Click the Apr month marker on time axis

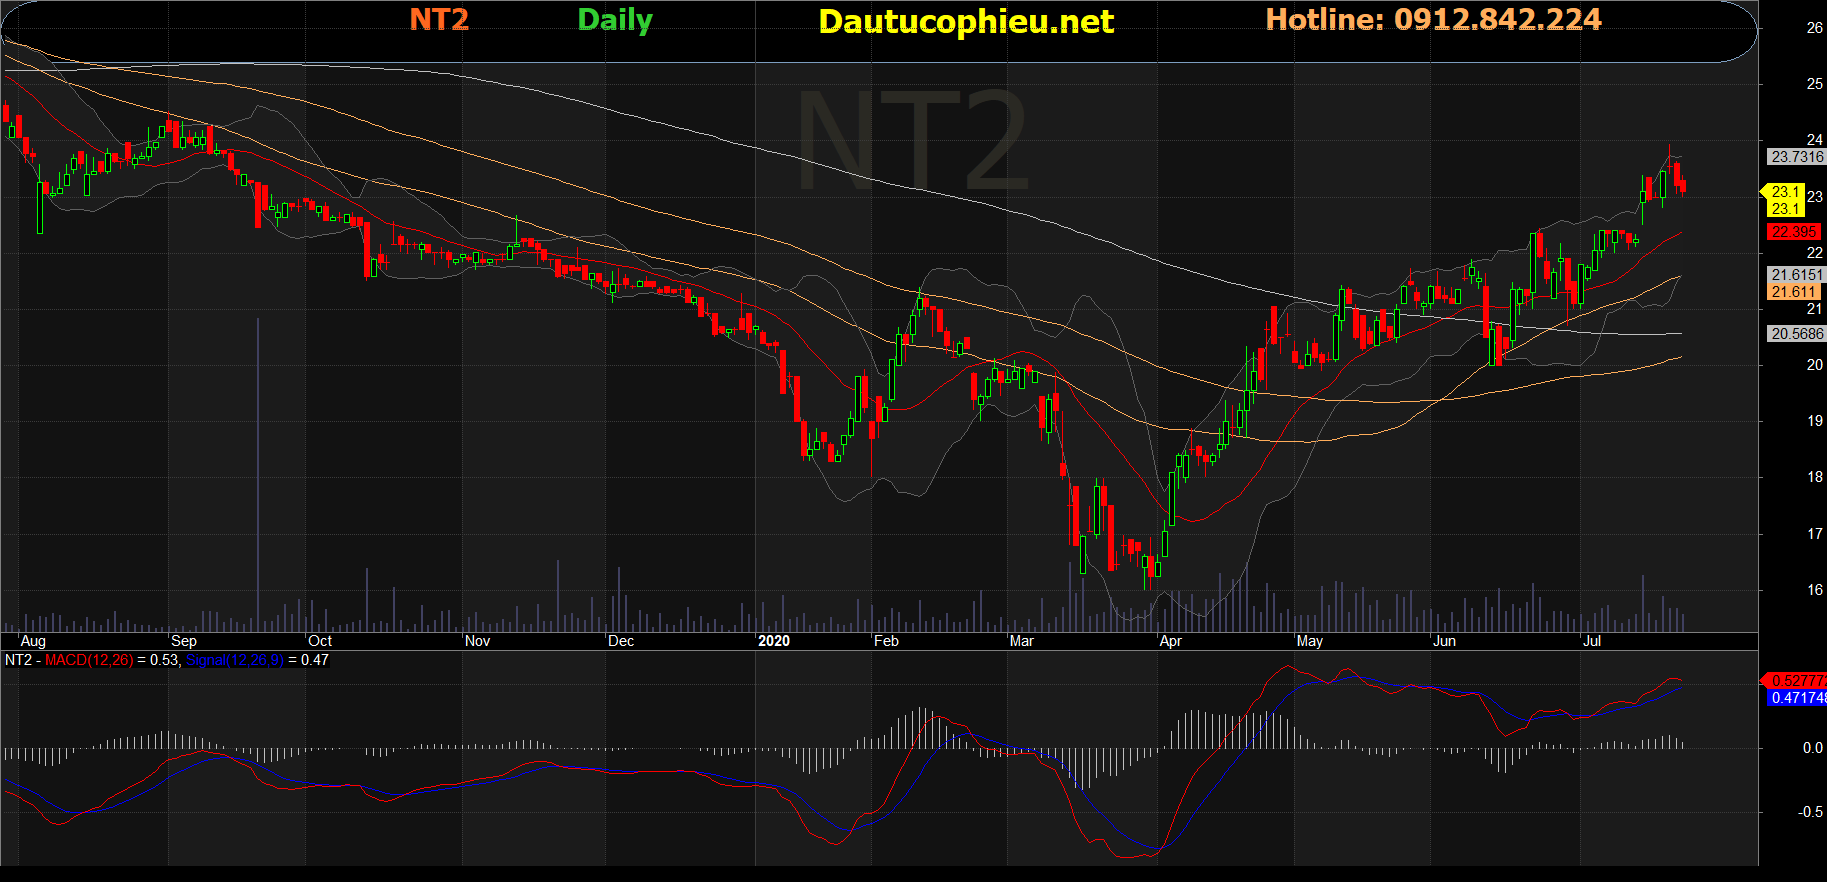[x=1170, y=641]
